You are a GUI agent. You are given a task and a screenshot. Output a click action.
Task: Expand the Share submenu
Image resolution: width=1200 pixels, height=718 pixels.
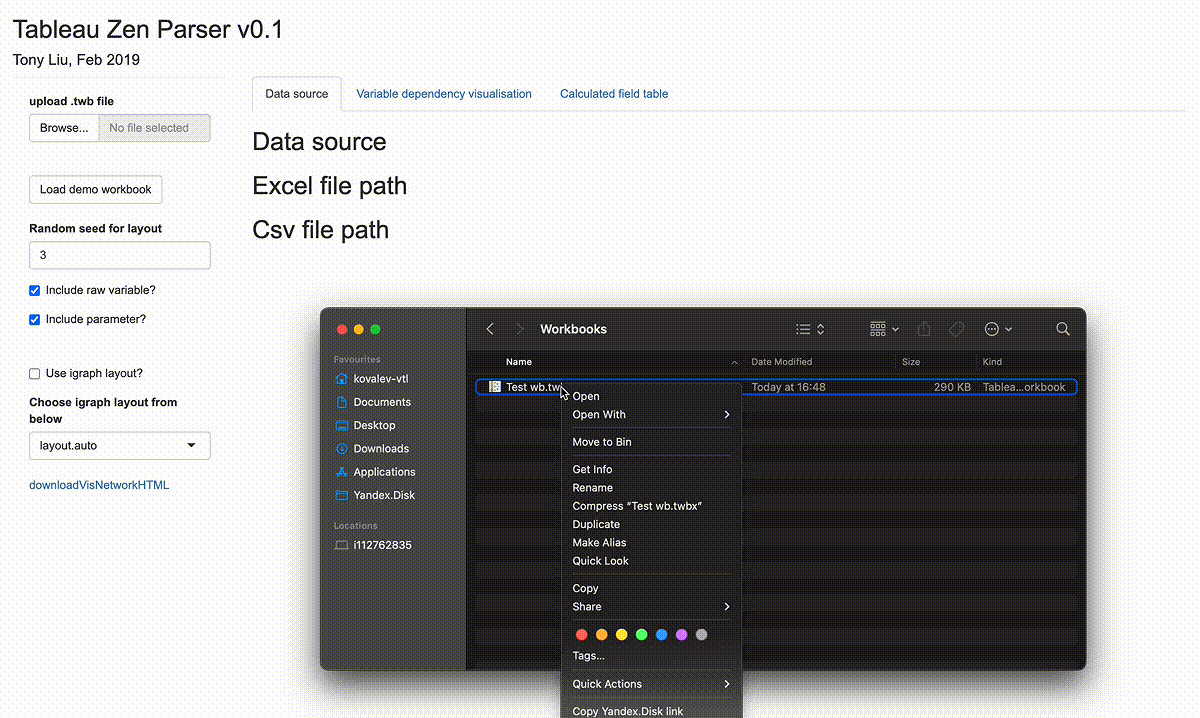coord(650,607)
